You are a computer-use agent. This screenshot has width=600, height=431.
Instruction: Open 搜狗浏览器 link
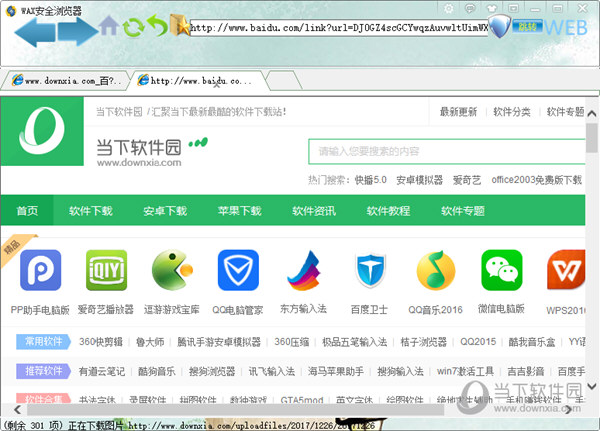212,371
